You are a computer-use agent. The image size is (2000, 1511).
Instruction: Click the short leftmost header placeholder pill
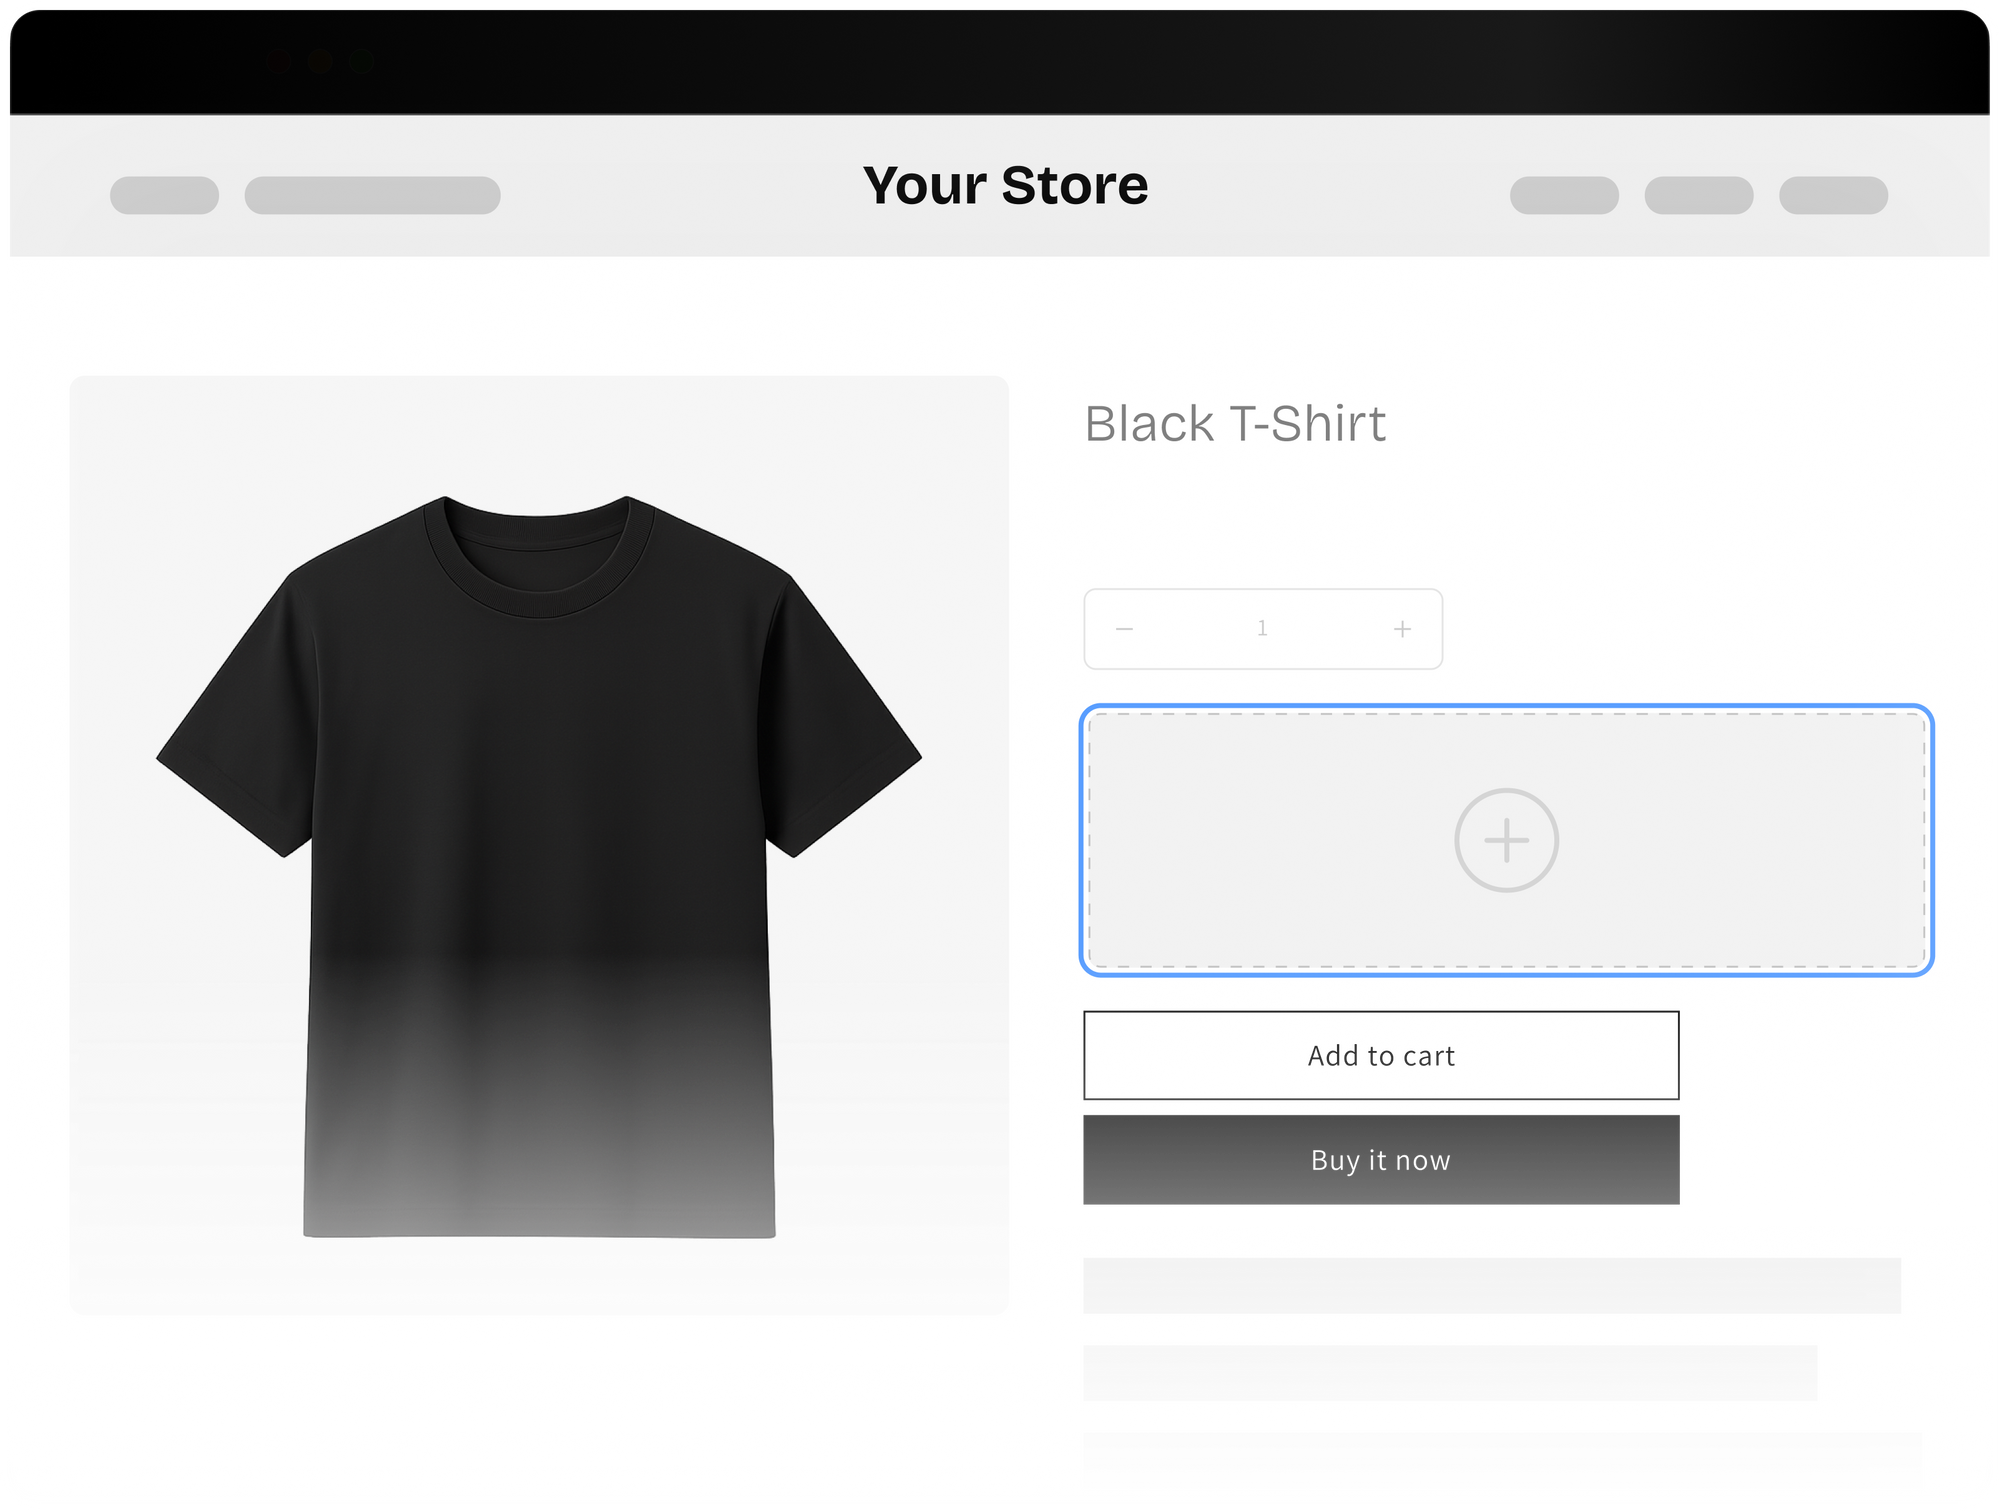(164, 195)
